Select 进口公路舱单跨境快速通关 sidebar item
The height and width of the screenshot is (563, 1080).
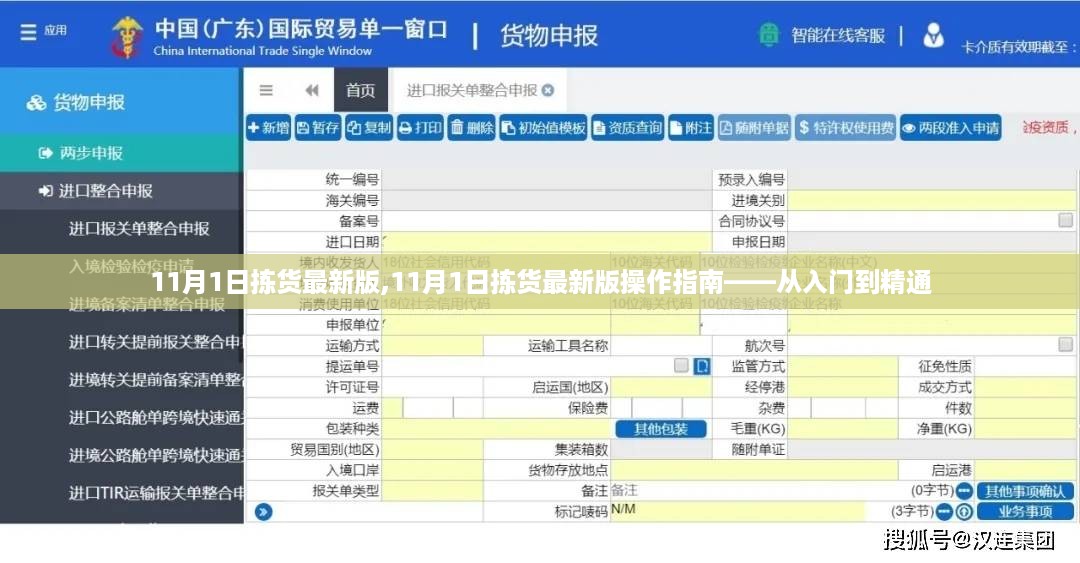(156, 418)
